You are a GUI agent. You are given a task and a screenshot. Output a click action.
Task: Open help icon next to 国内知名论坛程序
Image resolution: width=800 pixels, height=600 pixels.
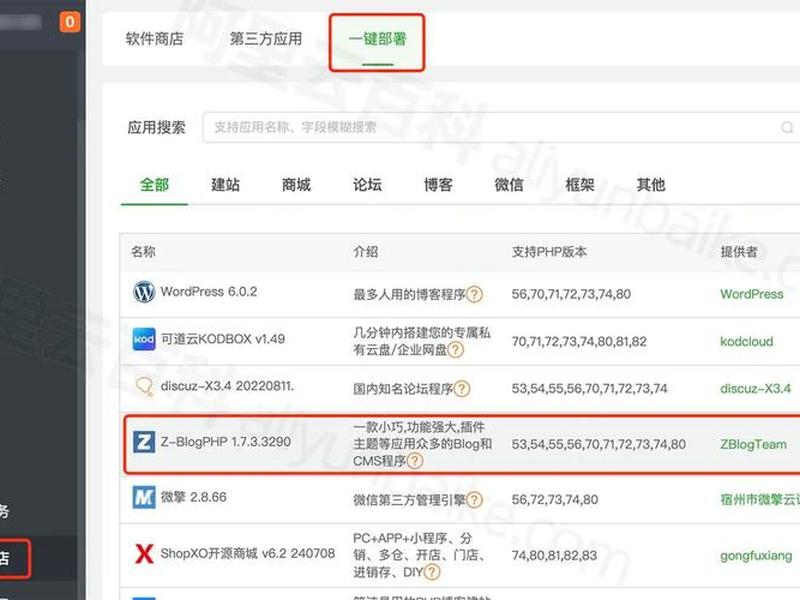462,389
